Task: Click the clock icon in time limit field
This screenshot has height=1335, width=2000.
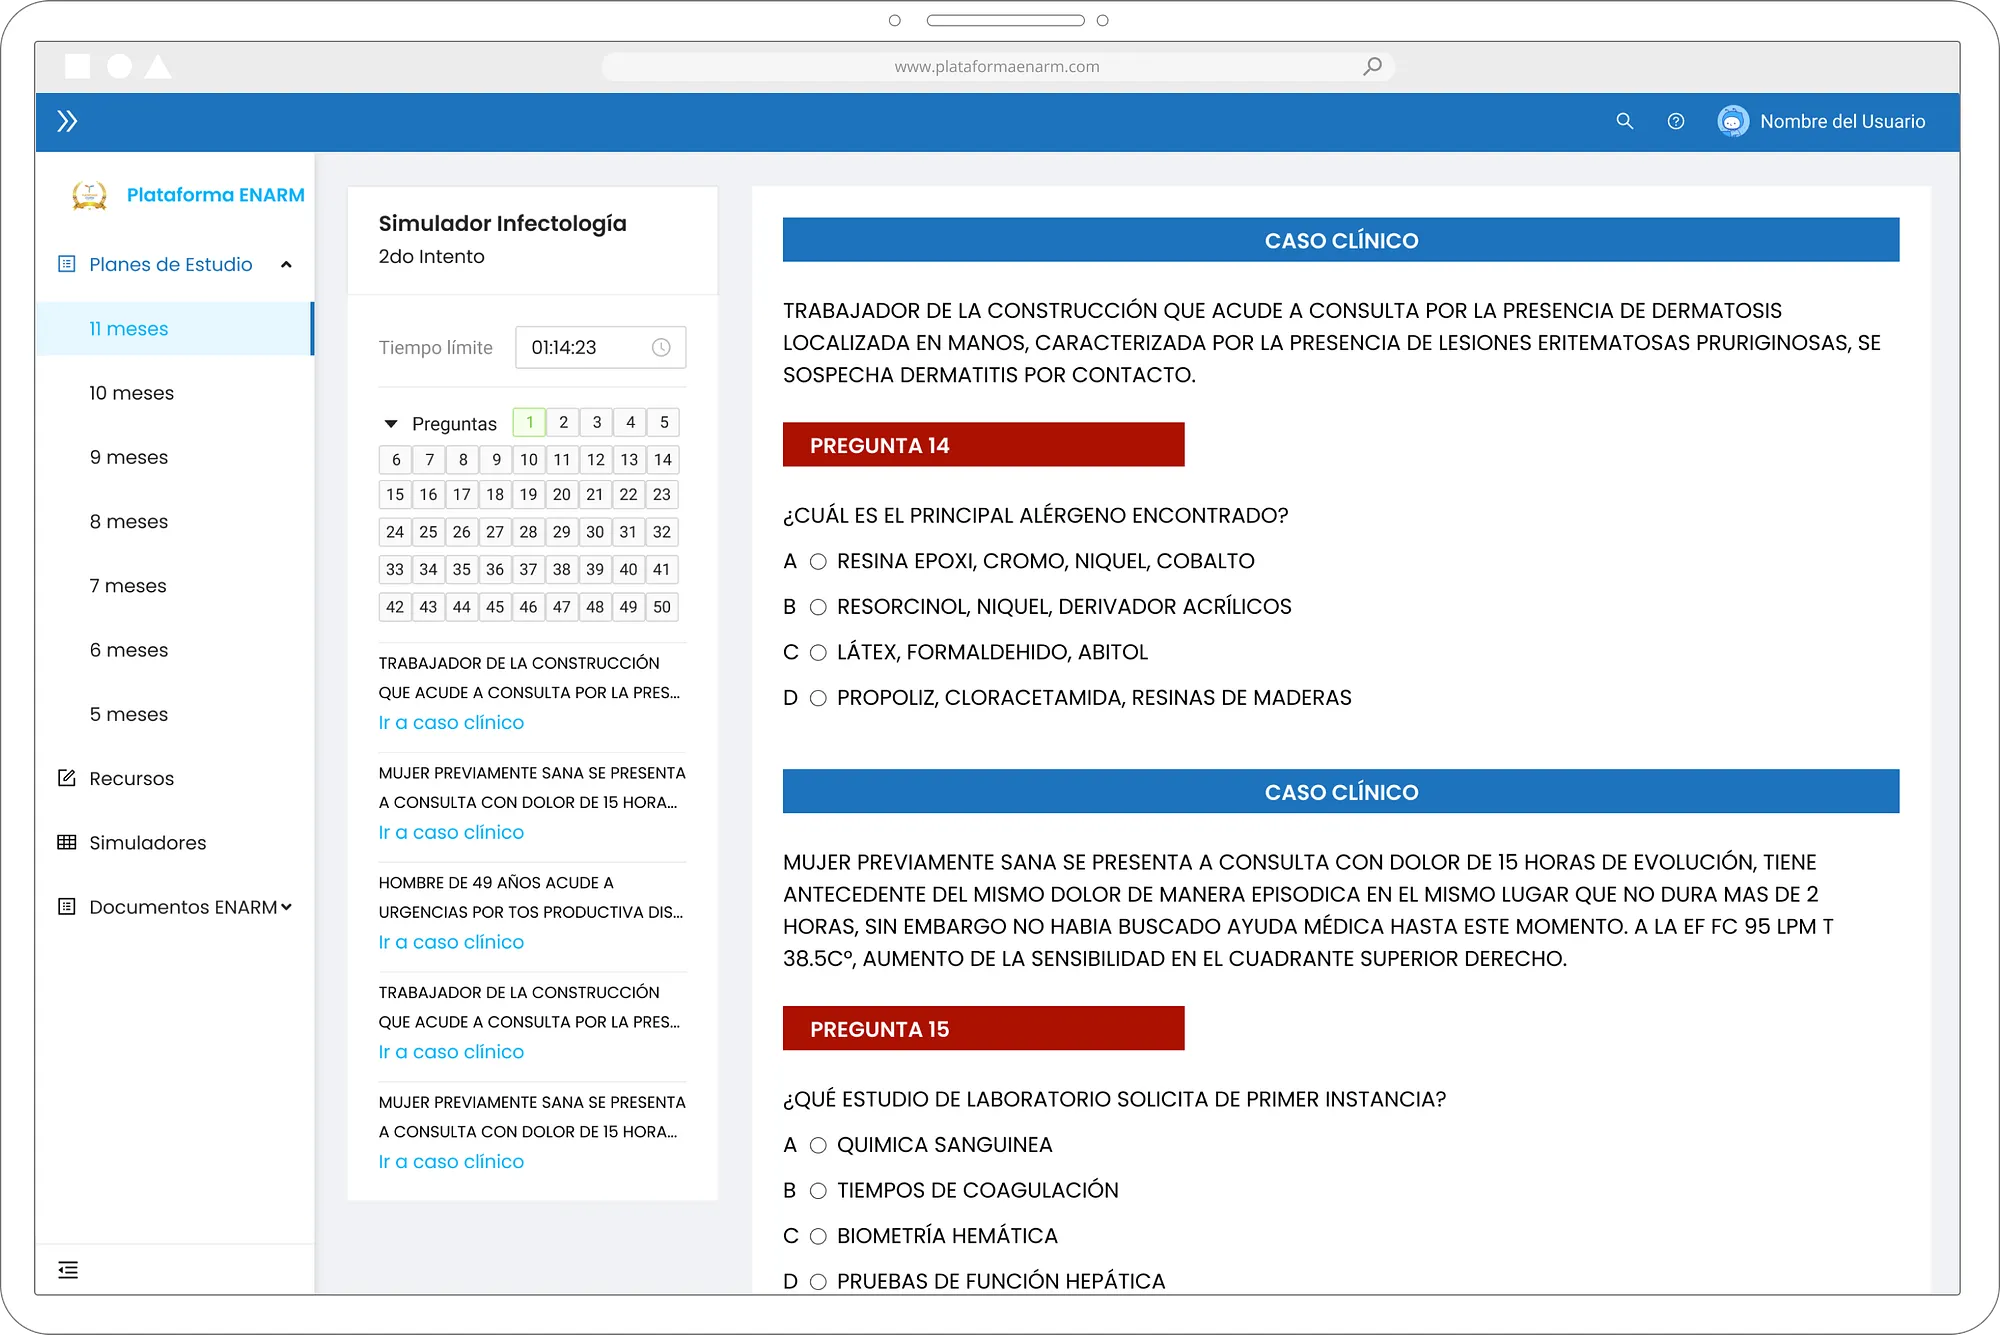Action: pos(661,347)
